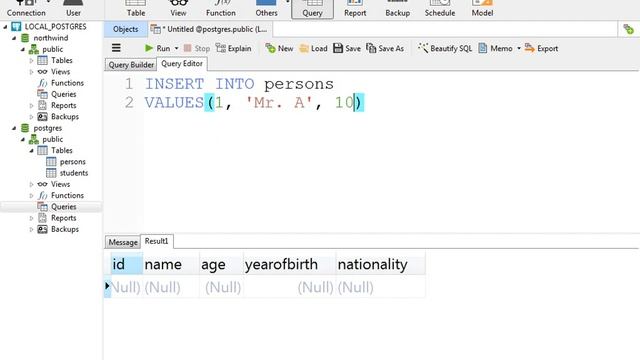Select the Query toolbar button
640x360 pixels.
click(312, 9)
